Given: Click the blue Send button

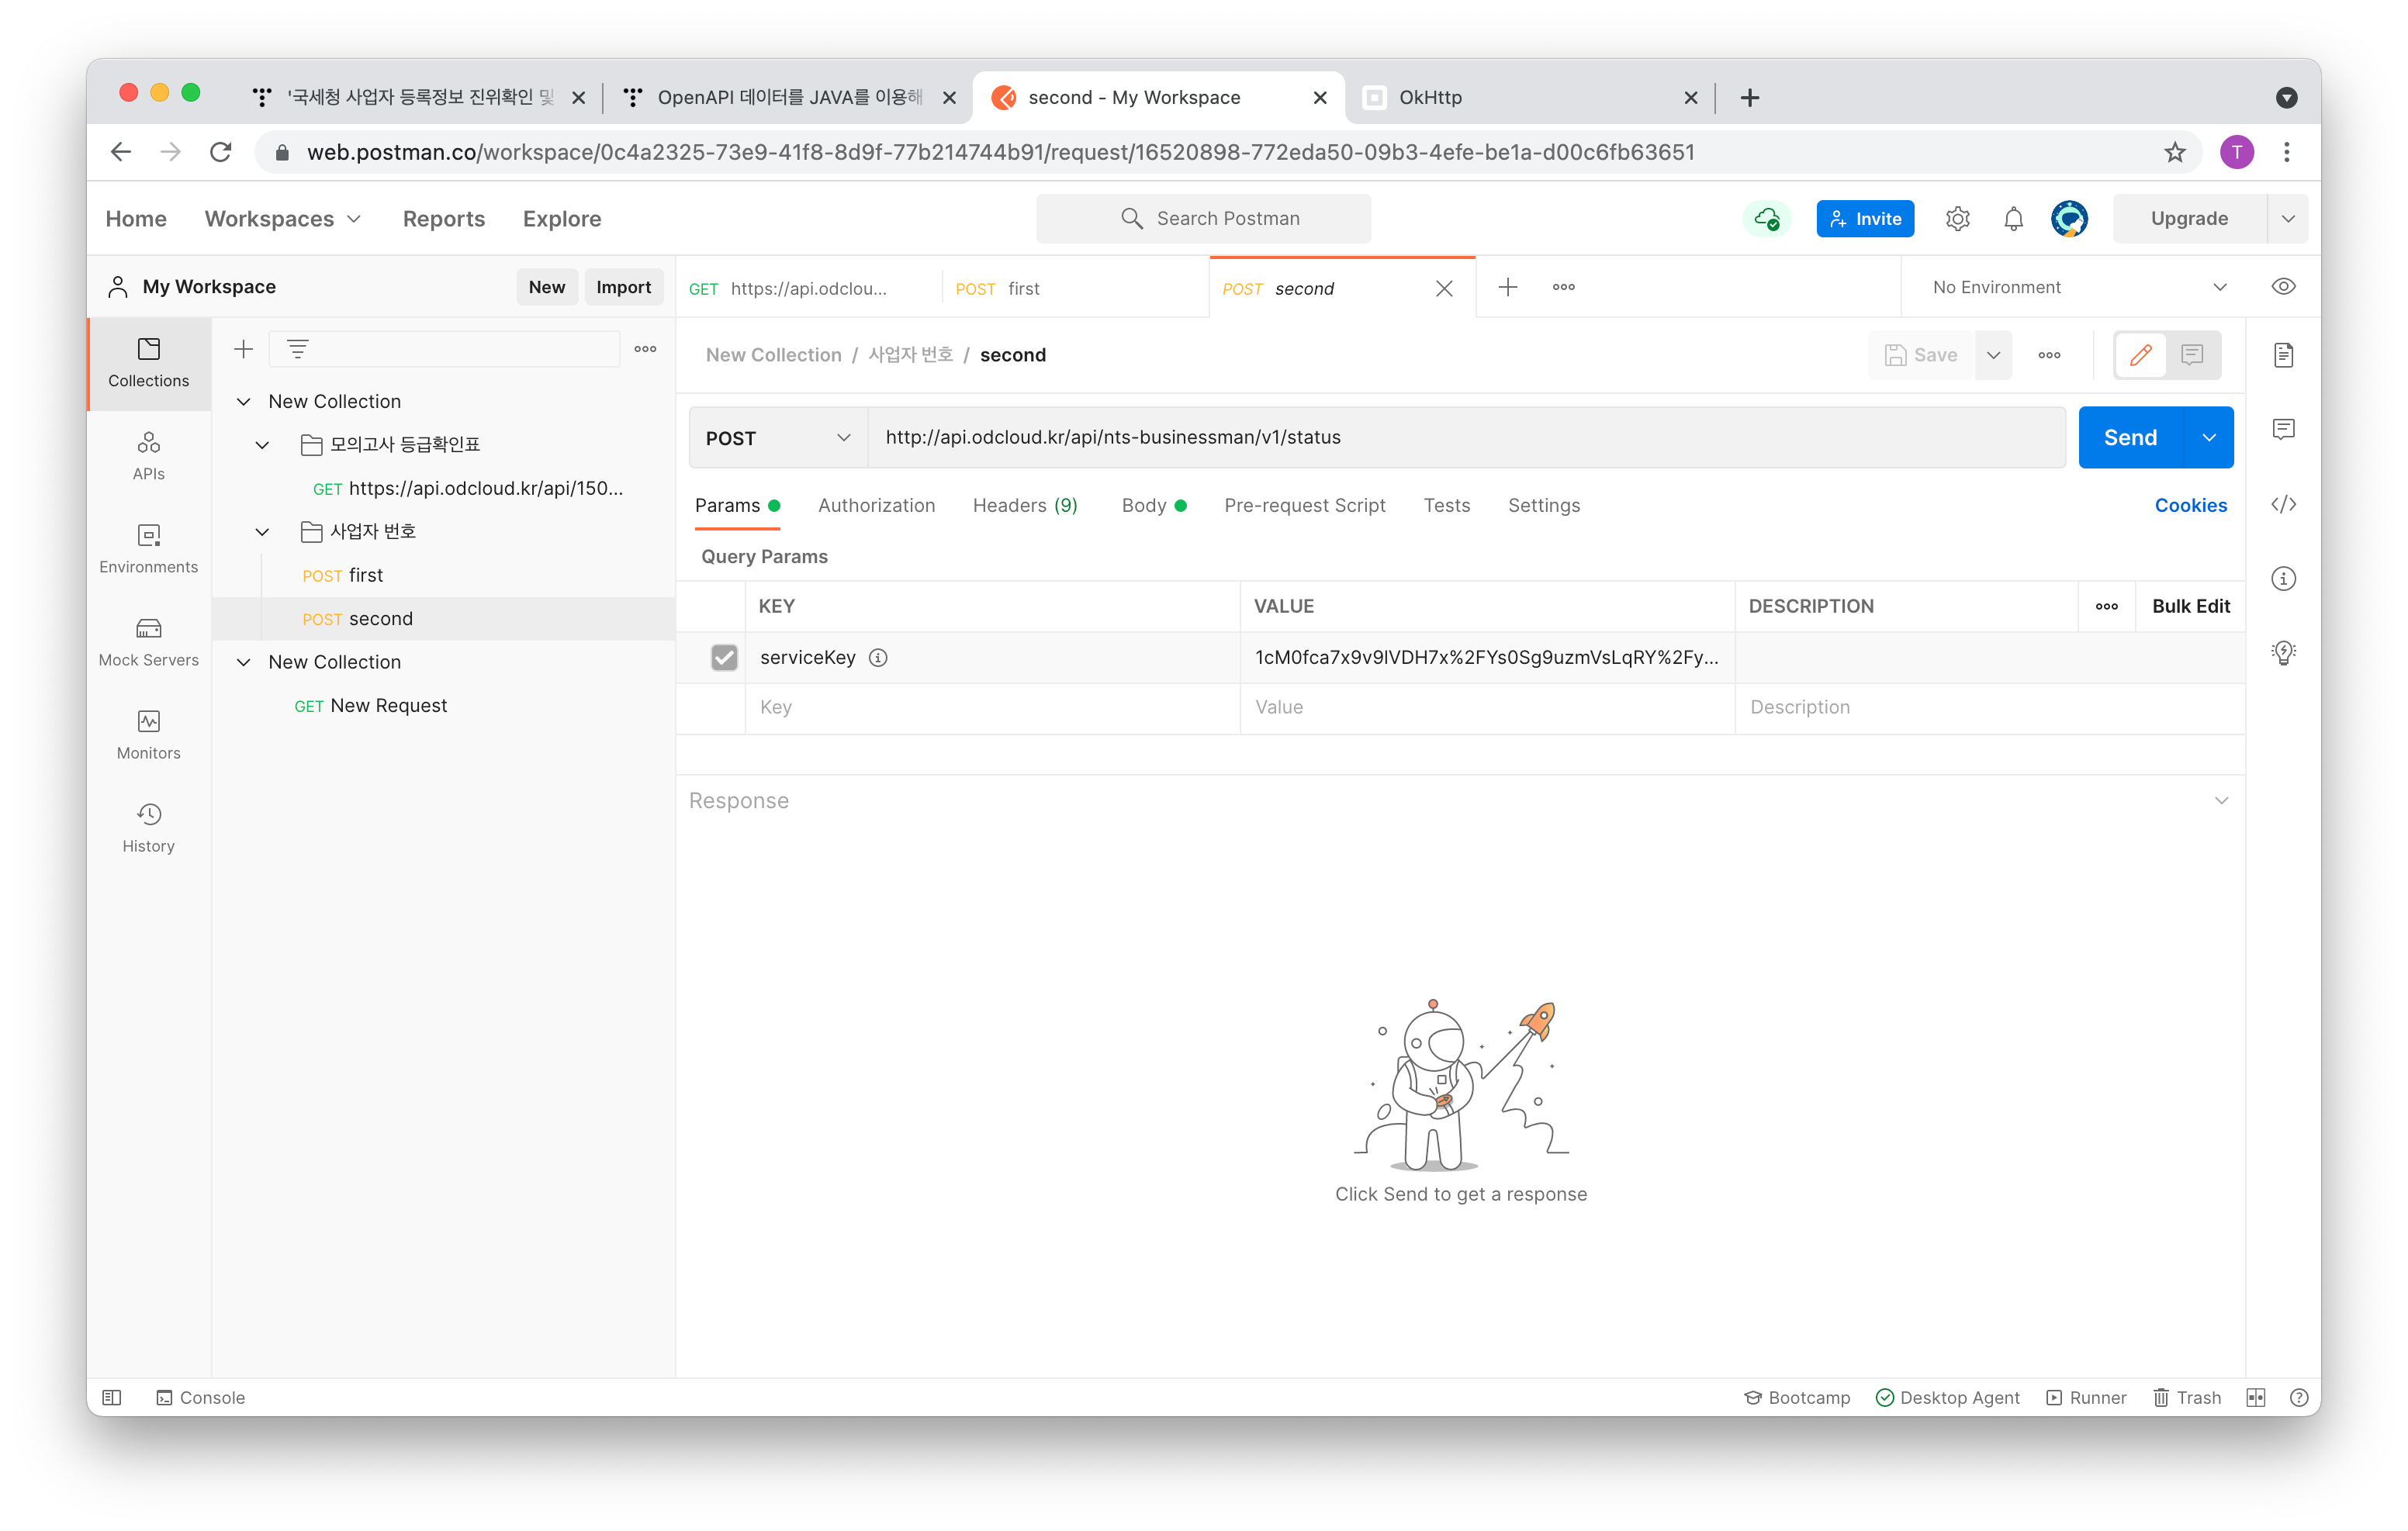Looking at the screenshot, I should pyautogui.click(x=2129, y=438).
